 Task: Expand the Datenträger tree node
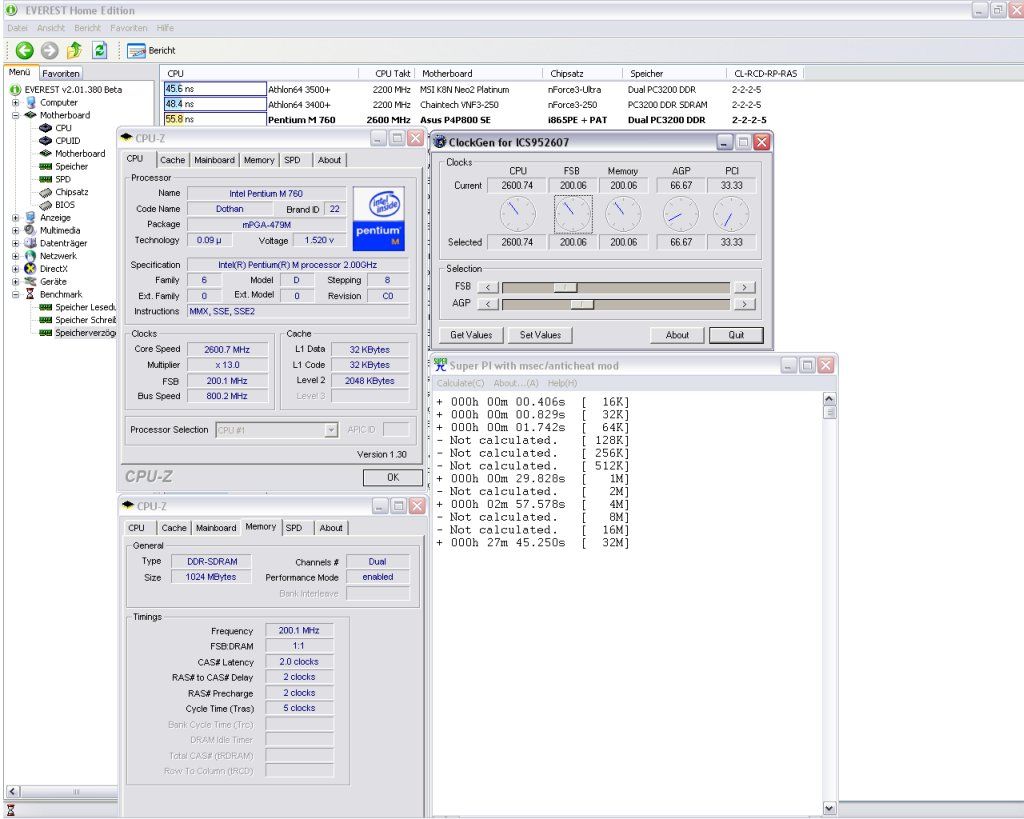tap(16, 243)
